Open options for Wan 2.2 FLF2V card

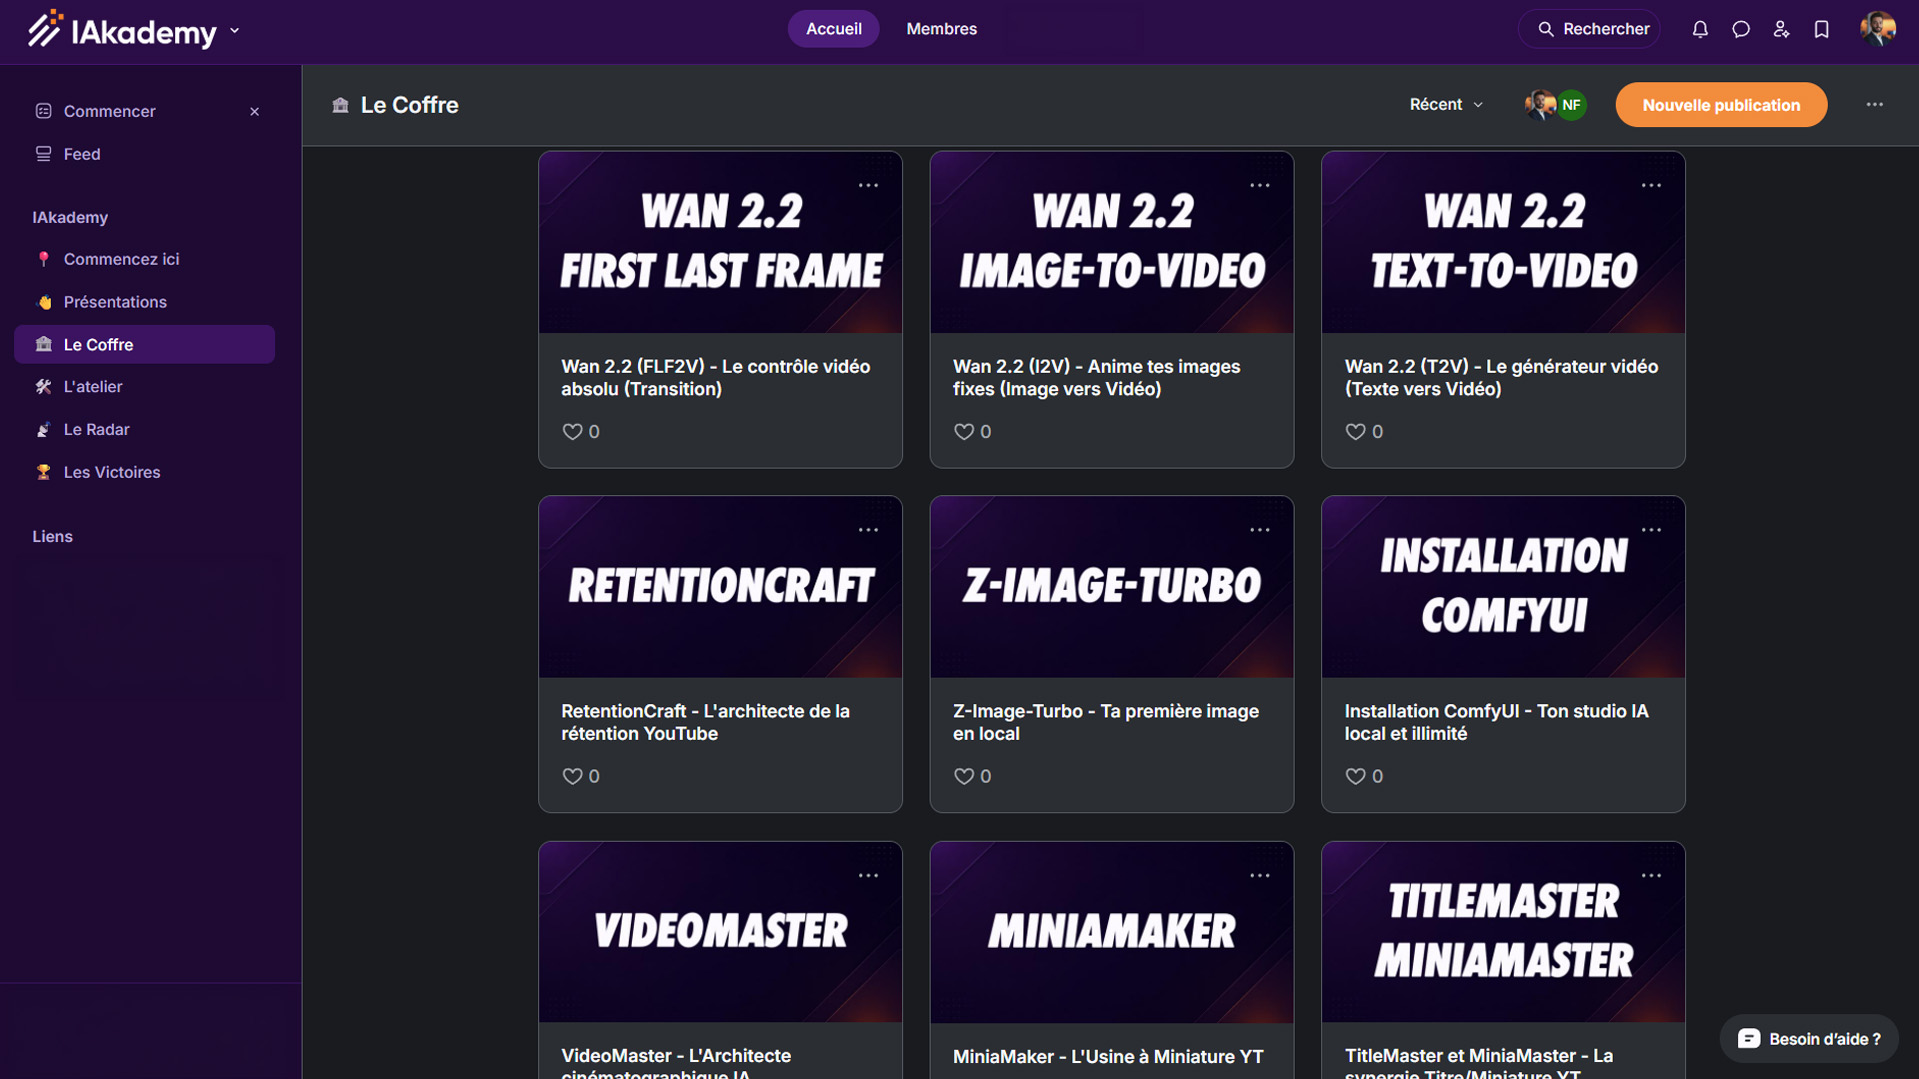coord(868,185)
